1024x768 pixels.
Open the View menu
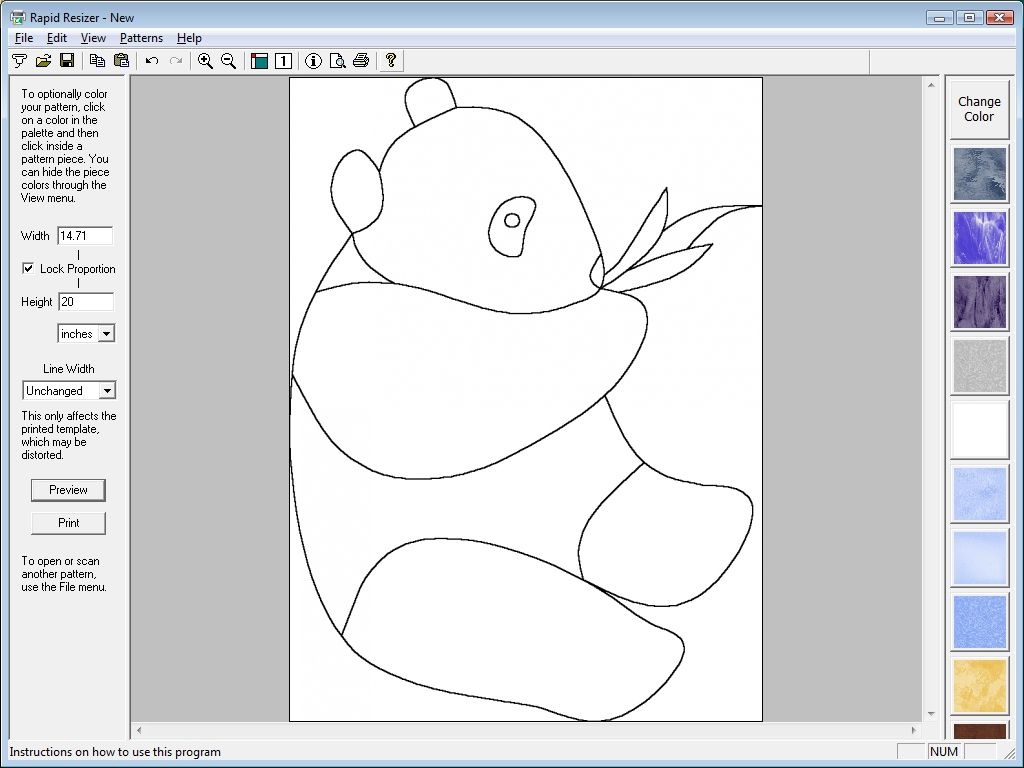pyautogui.click(x=93, y=38)
